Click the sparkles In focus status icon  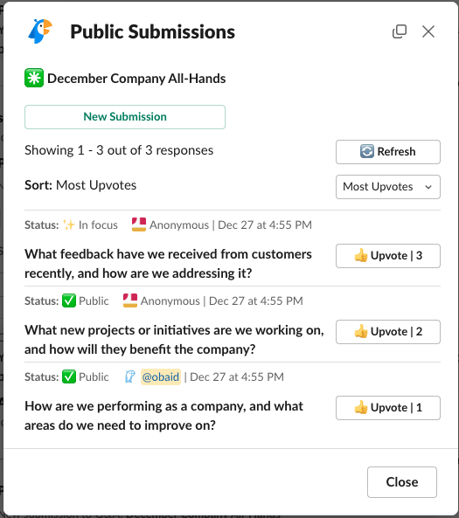tap(69, 225)
